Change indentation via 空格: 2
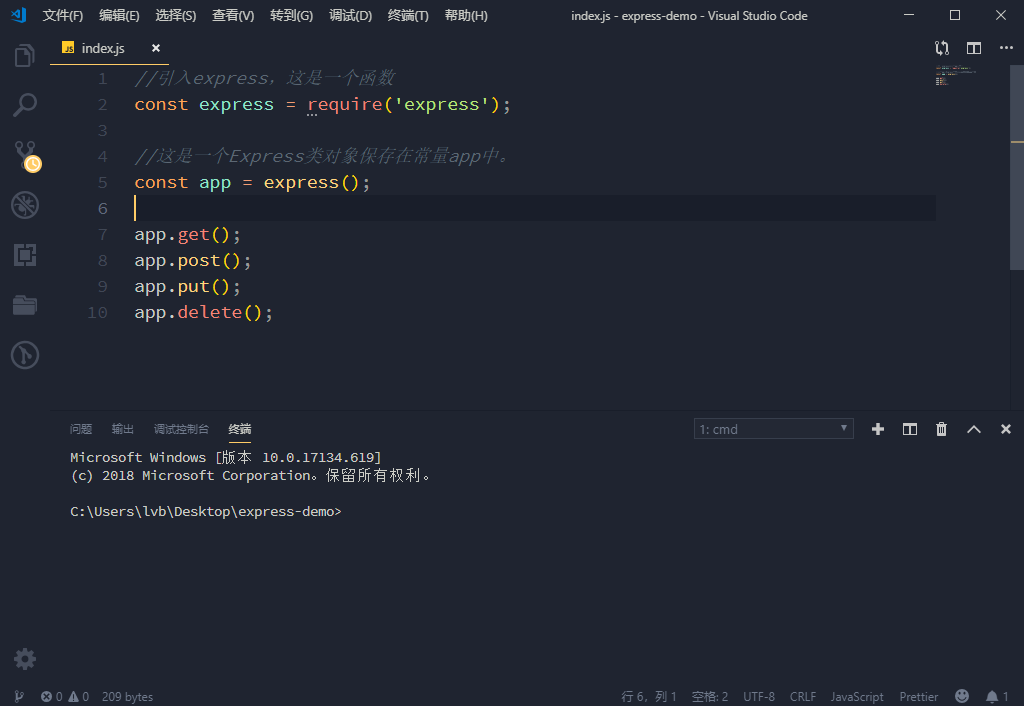 coord(710,697)
